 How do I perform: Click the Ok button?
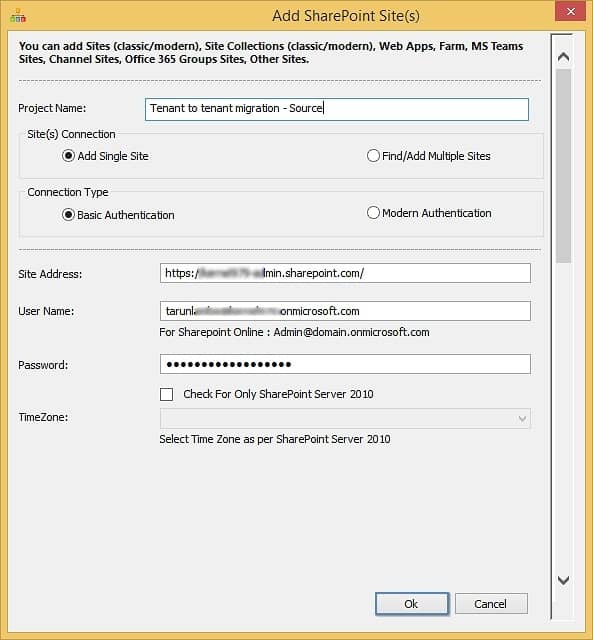tap(412, 604)
